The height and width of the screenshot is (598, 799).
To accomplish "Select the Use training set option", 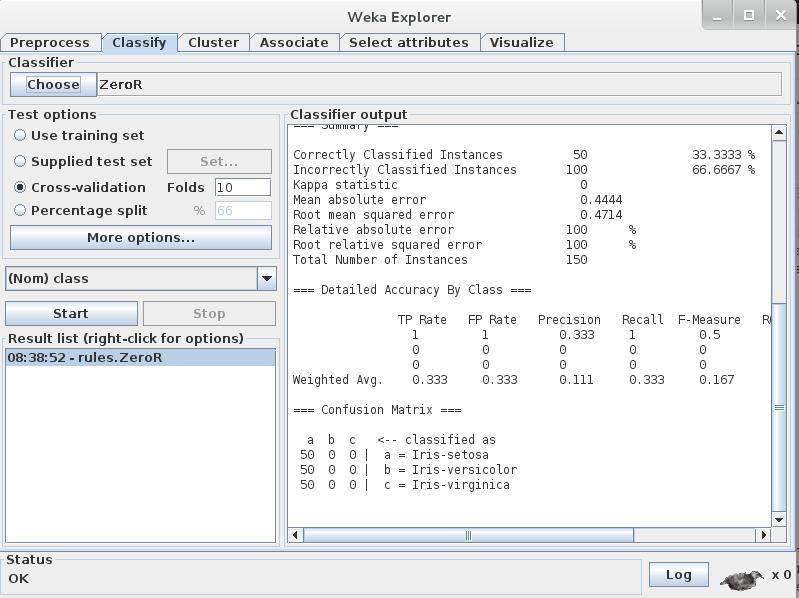I will point(79,135).
